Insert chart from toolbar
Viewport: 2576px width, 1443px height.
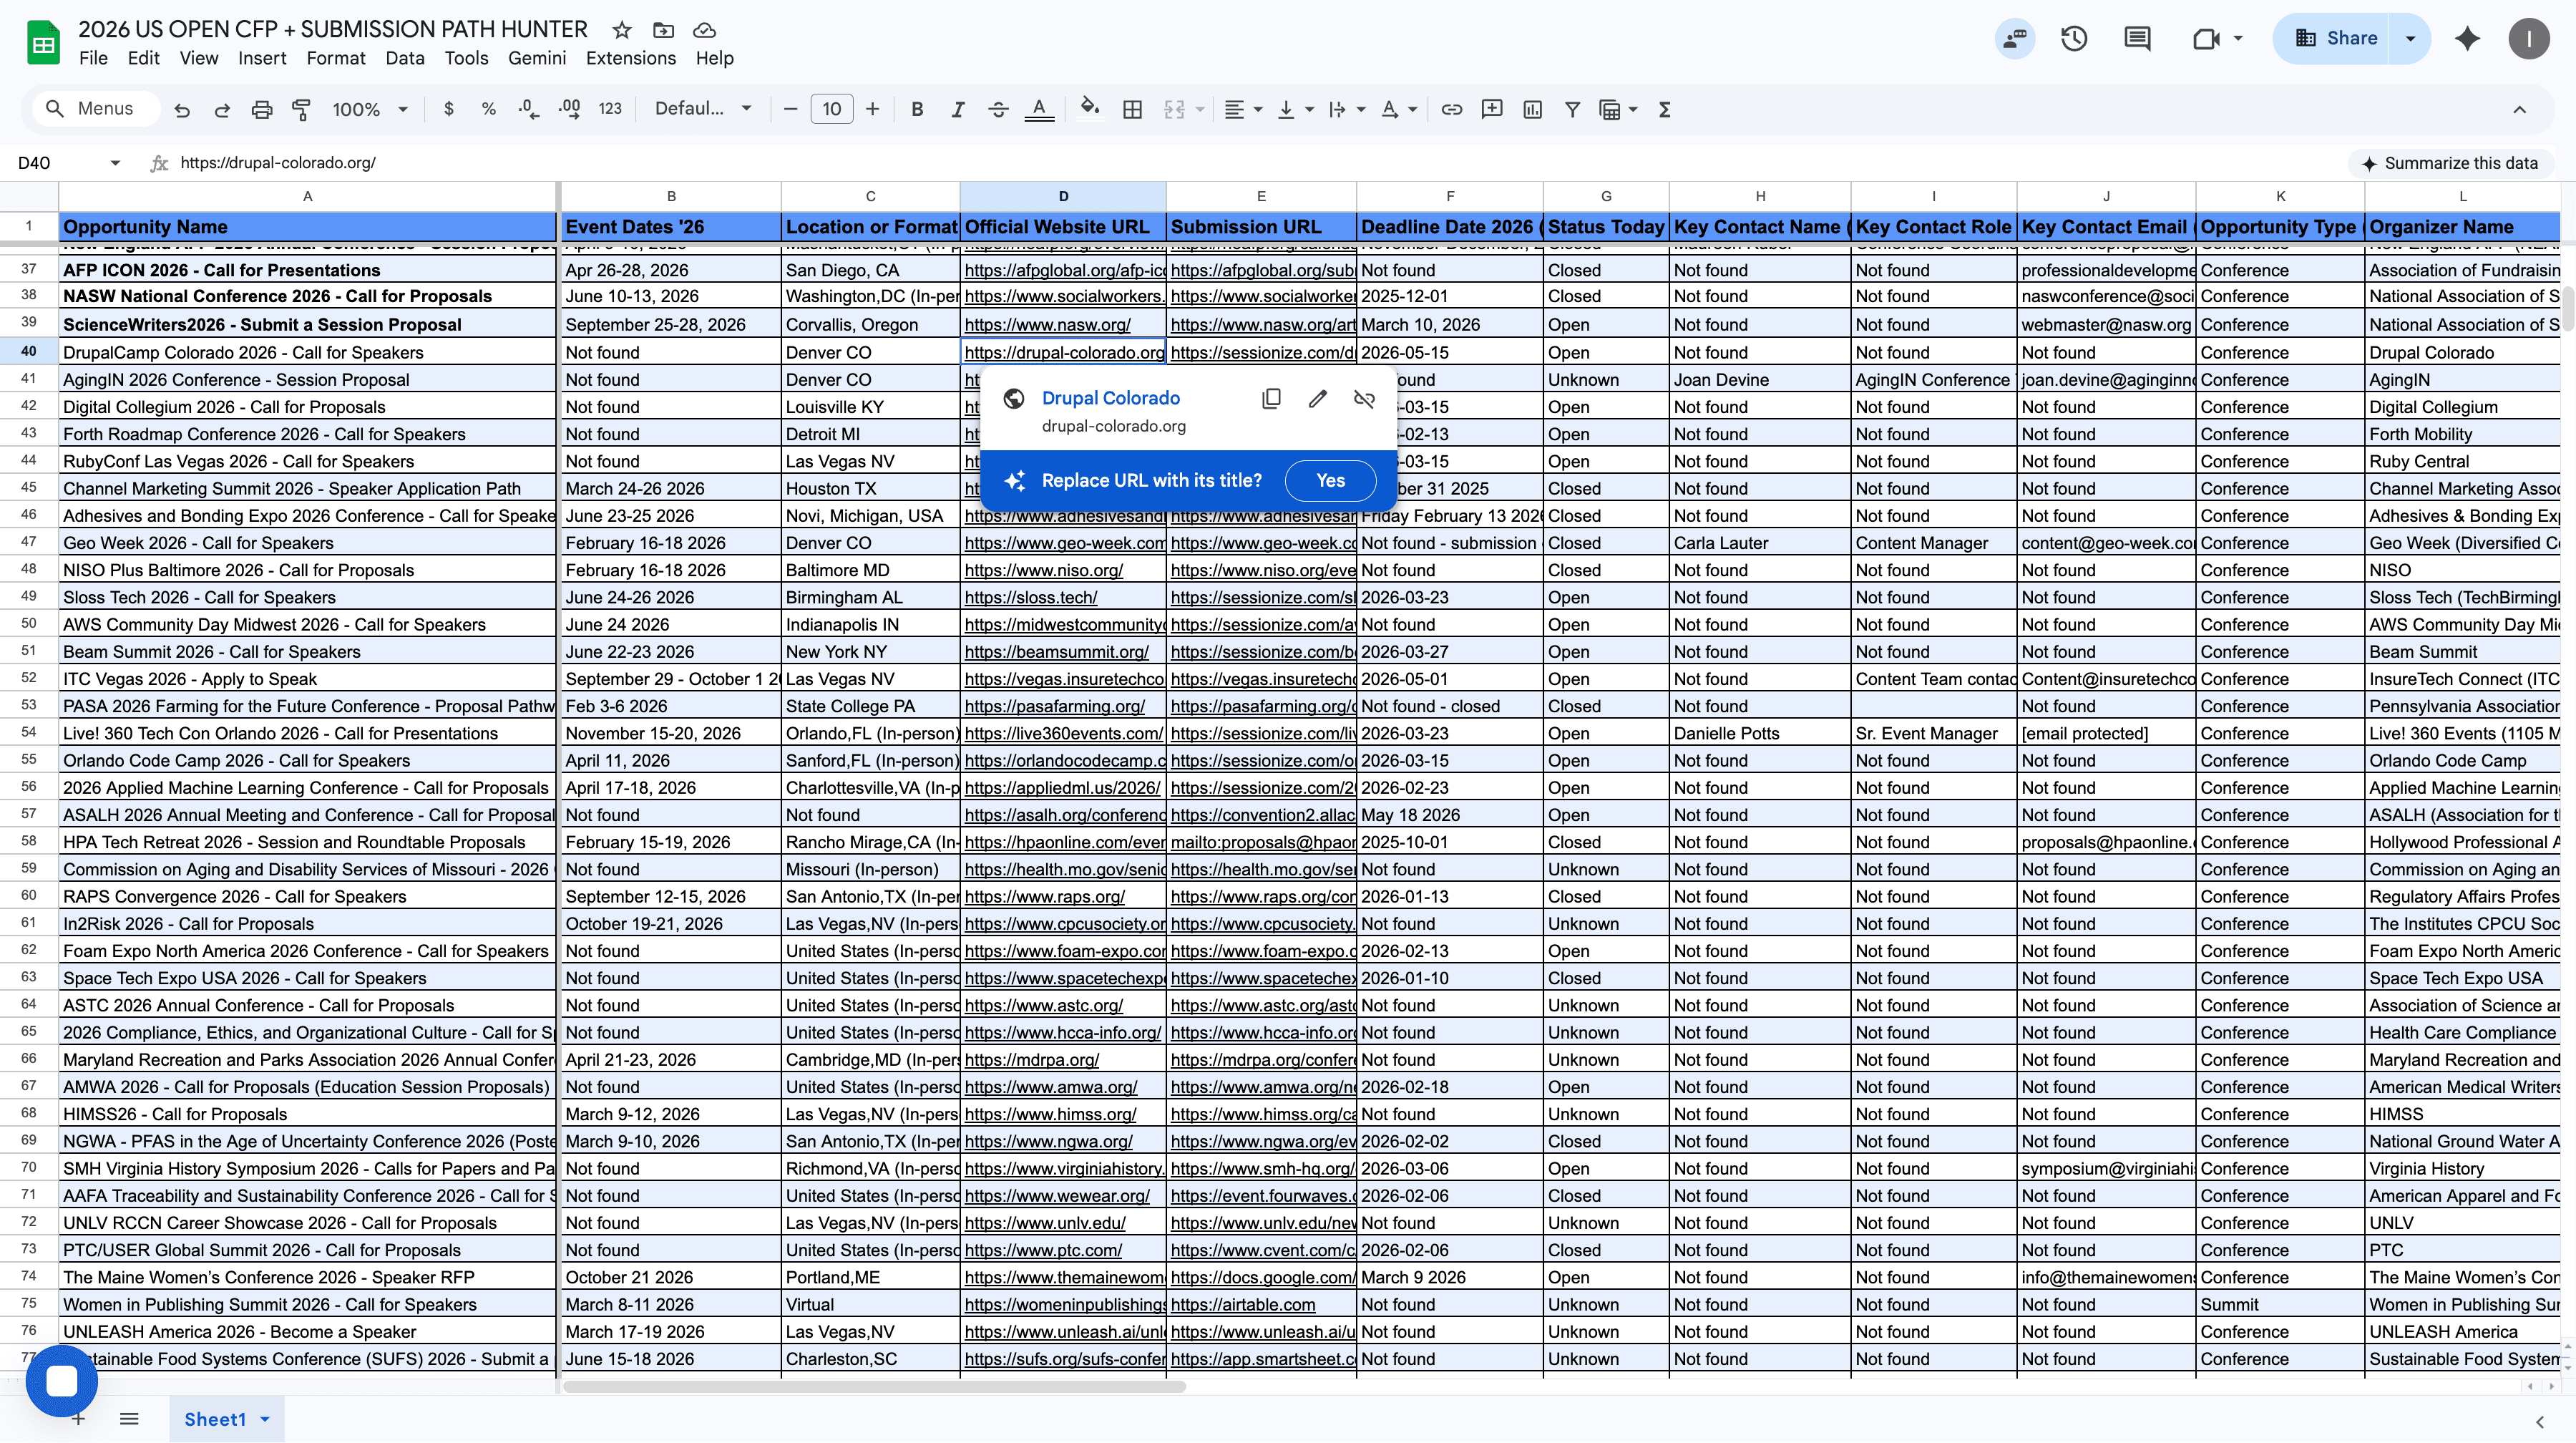pos(1532,109)
